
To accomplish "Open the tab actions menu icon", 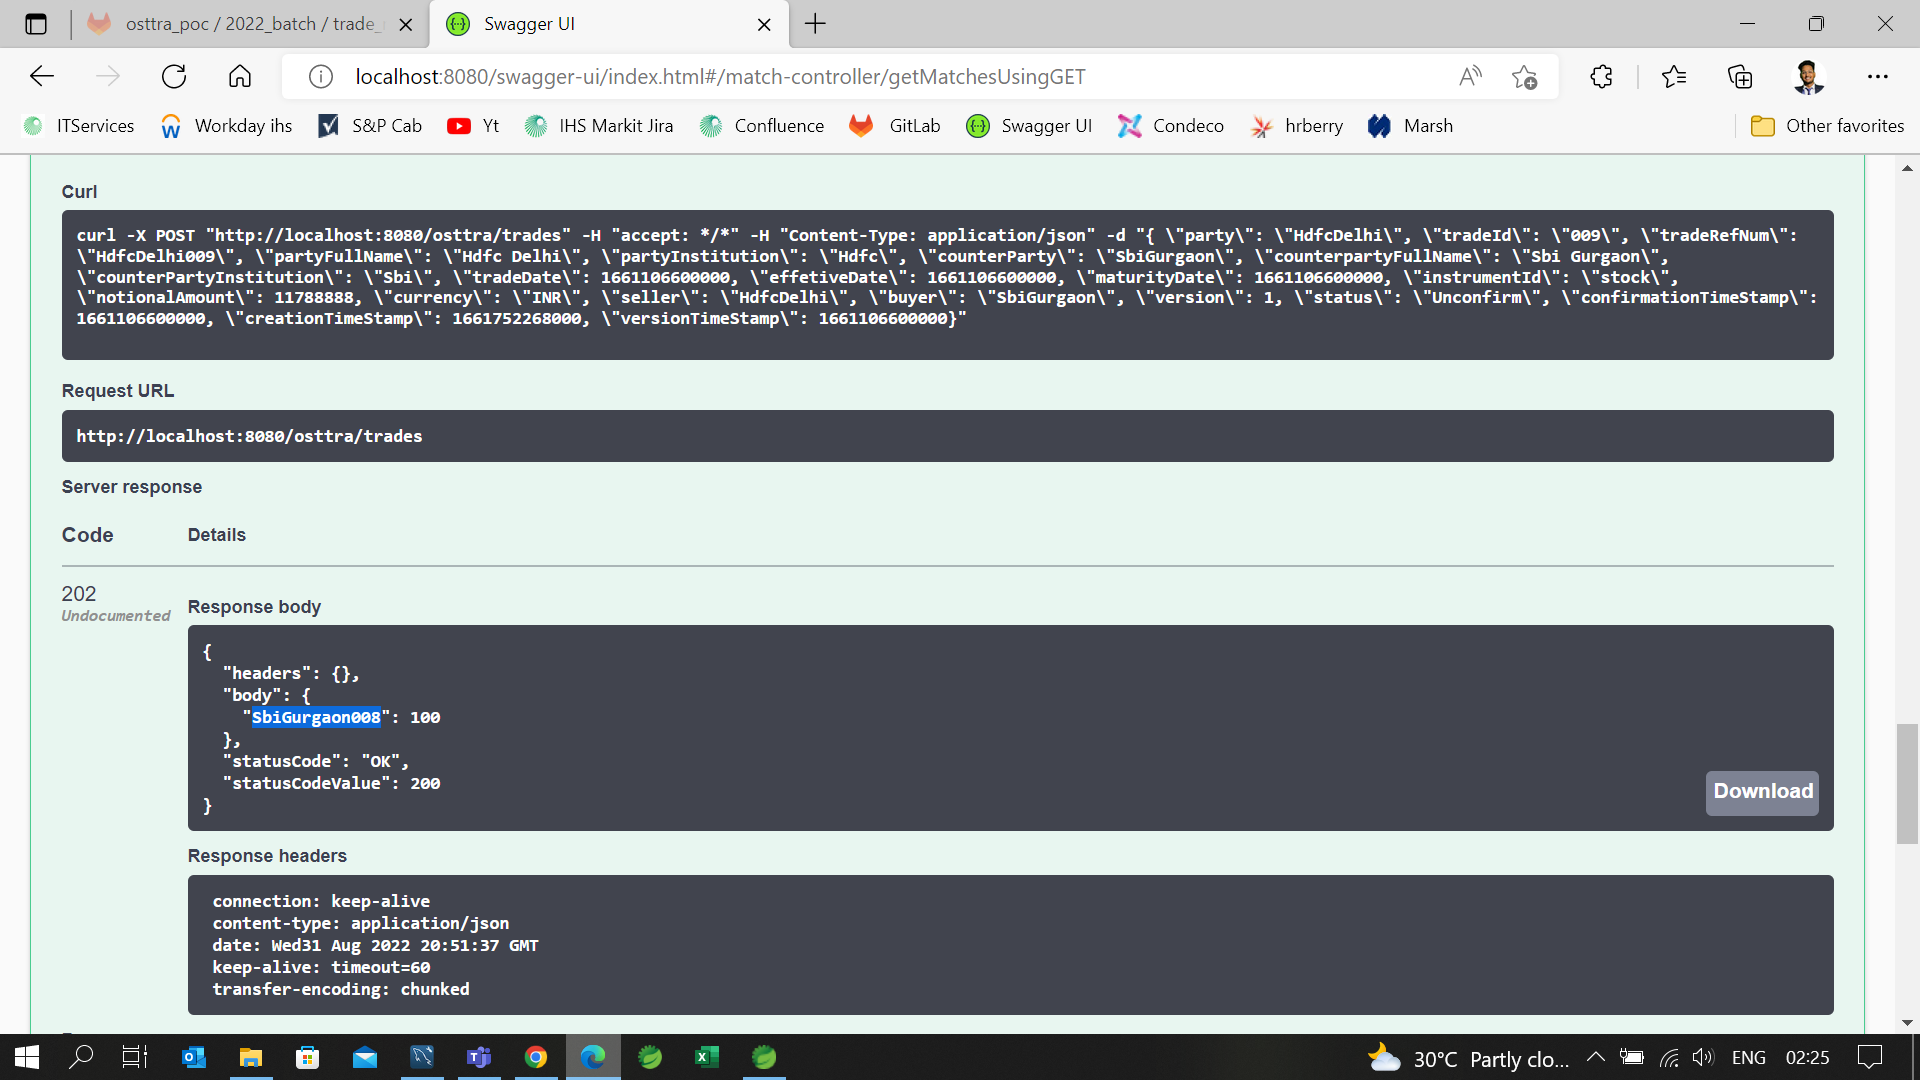I will coord(36,24).
